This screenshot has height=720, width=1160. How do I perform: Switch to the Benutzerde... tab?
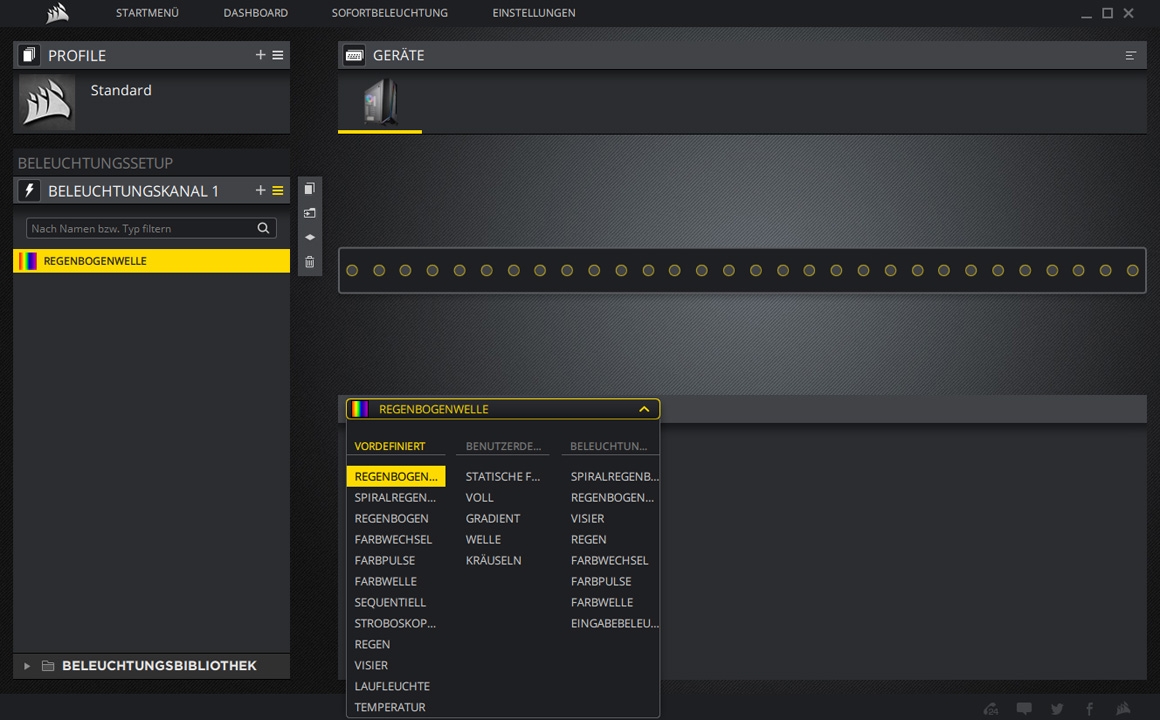503,446
